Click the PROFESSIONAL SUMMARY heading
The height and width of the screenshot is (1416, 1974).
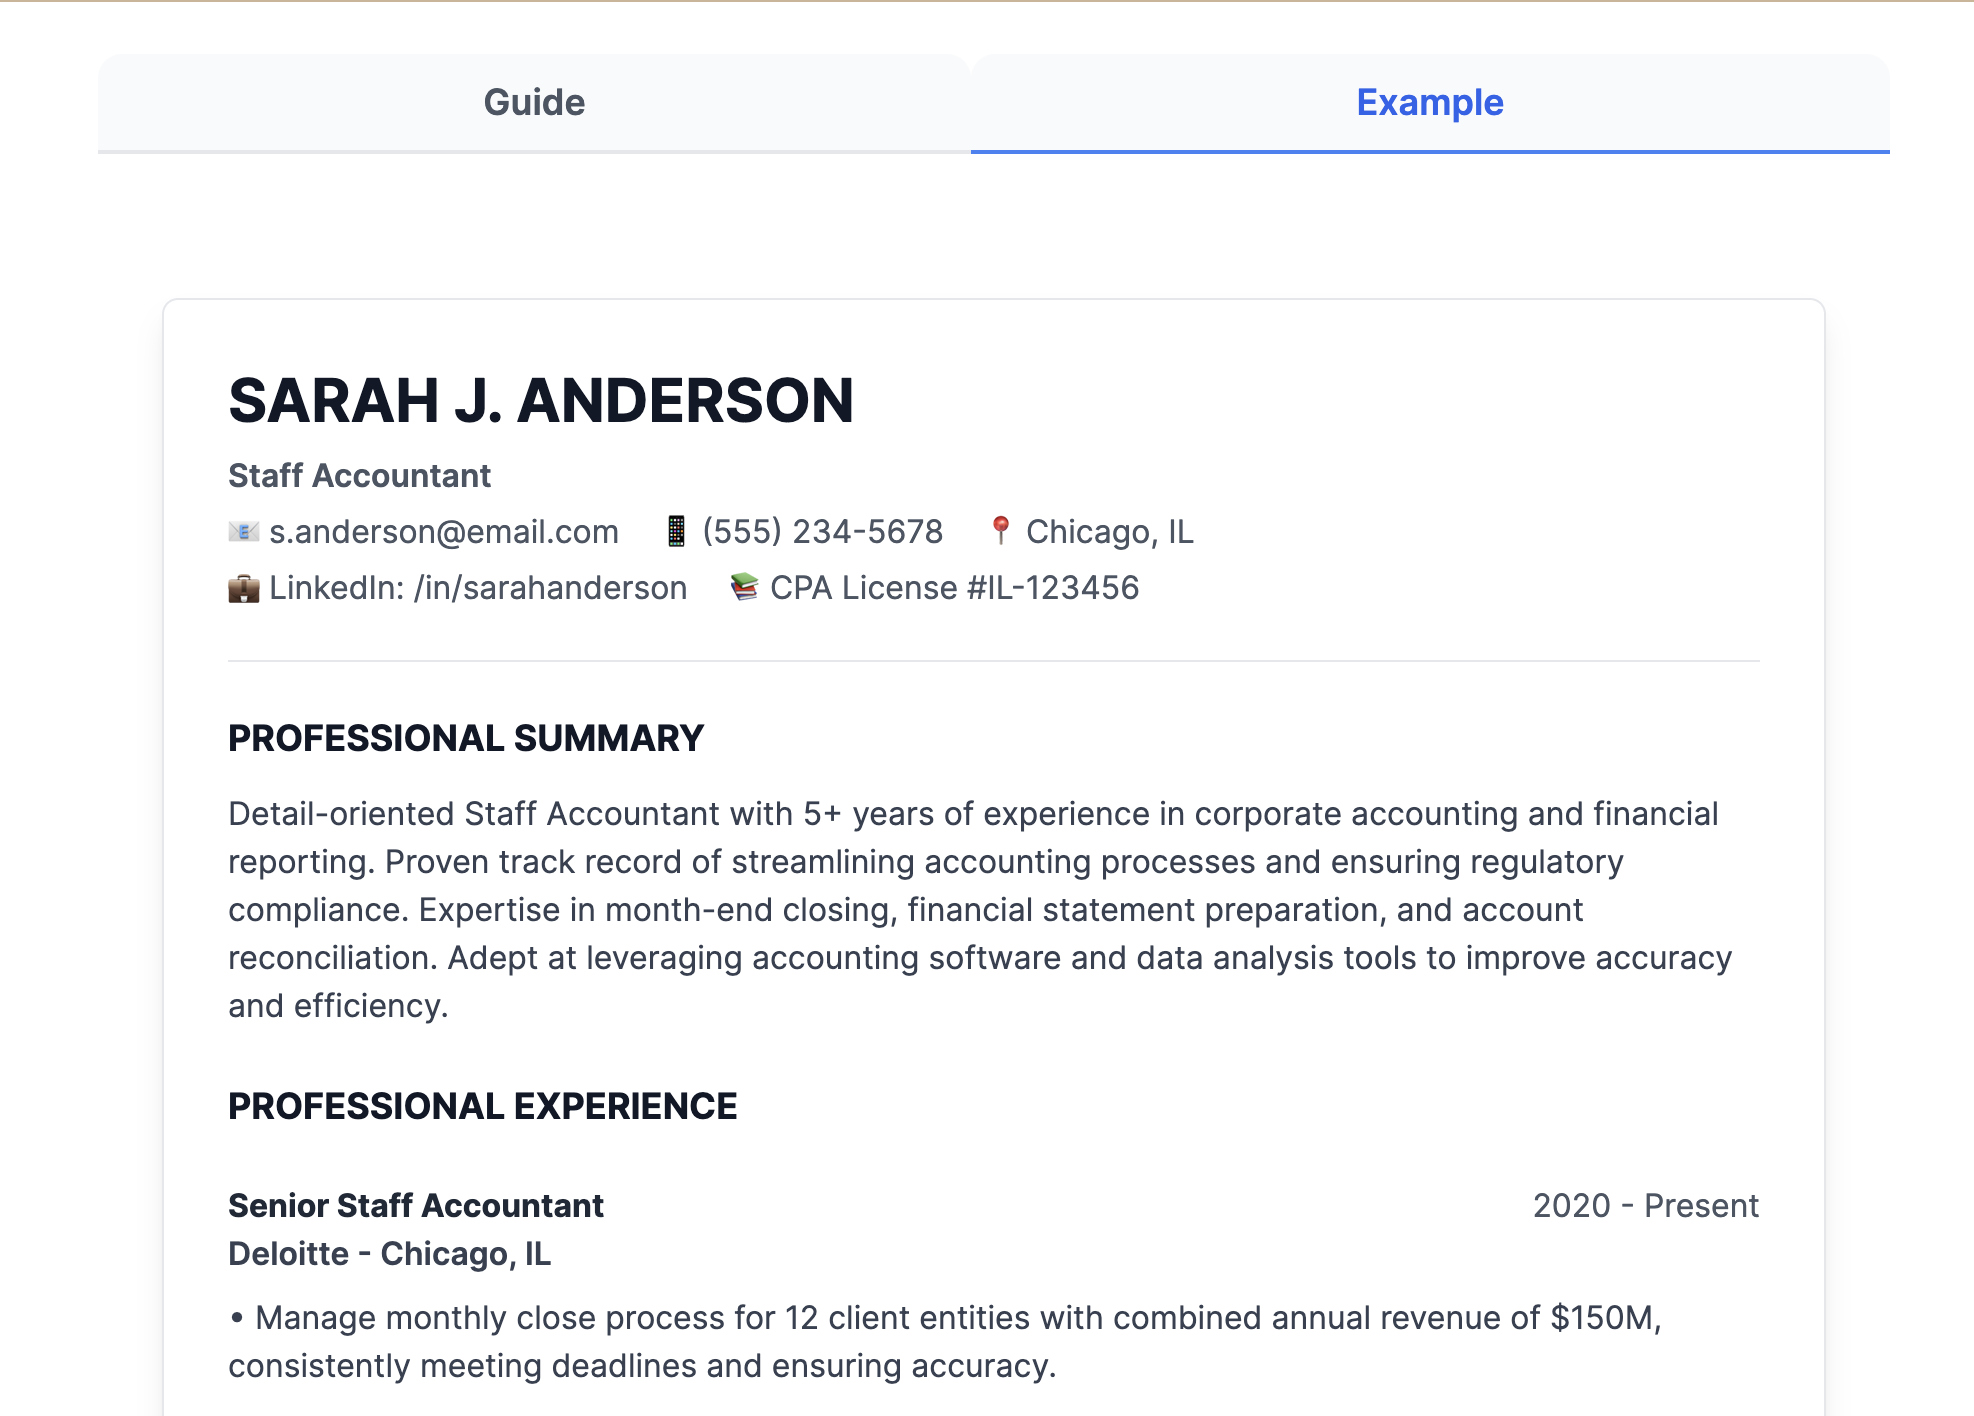tap(466, 738)
